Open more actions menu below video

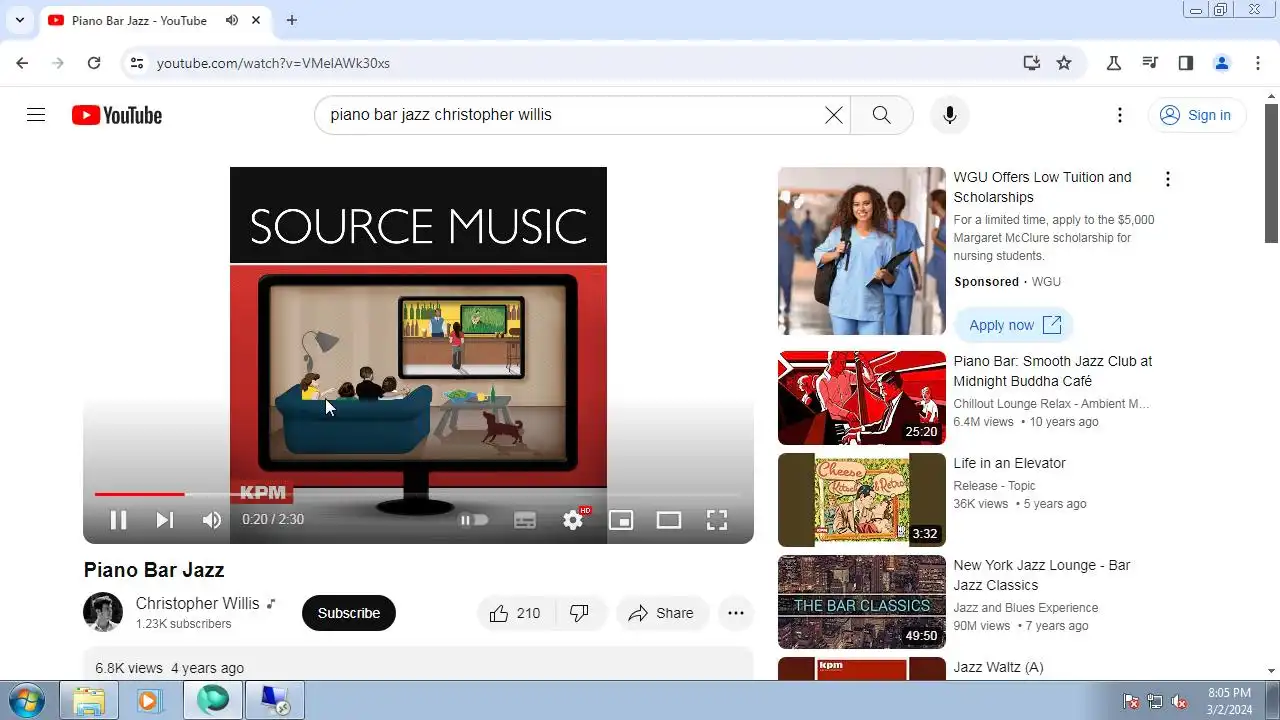[736, 613]
